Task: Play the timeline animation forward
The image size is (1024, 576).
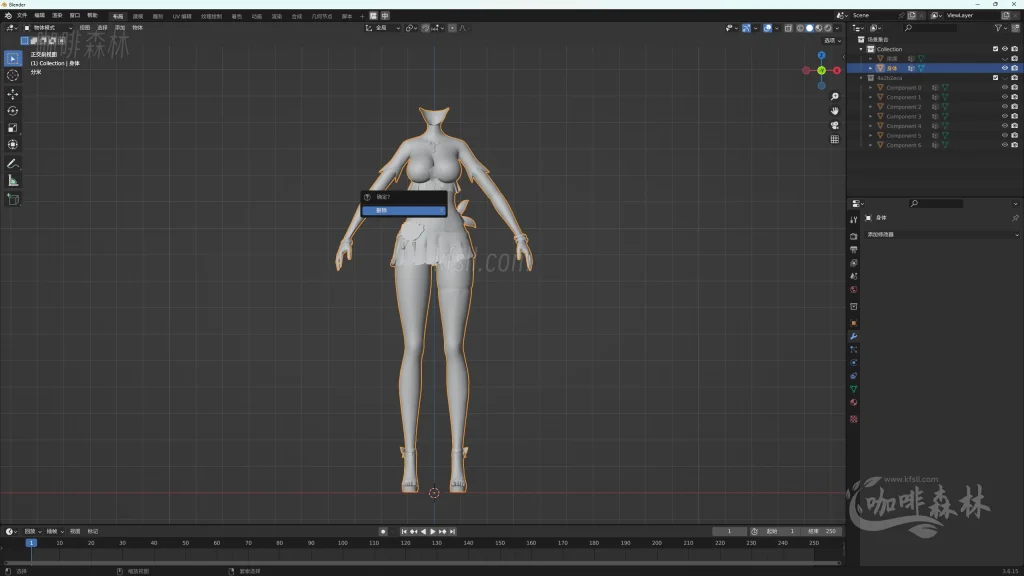Action: [432, 532]
